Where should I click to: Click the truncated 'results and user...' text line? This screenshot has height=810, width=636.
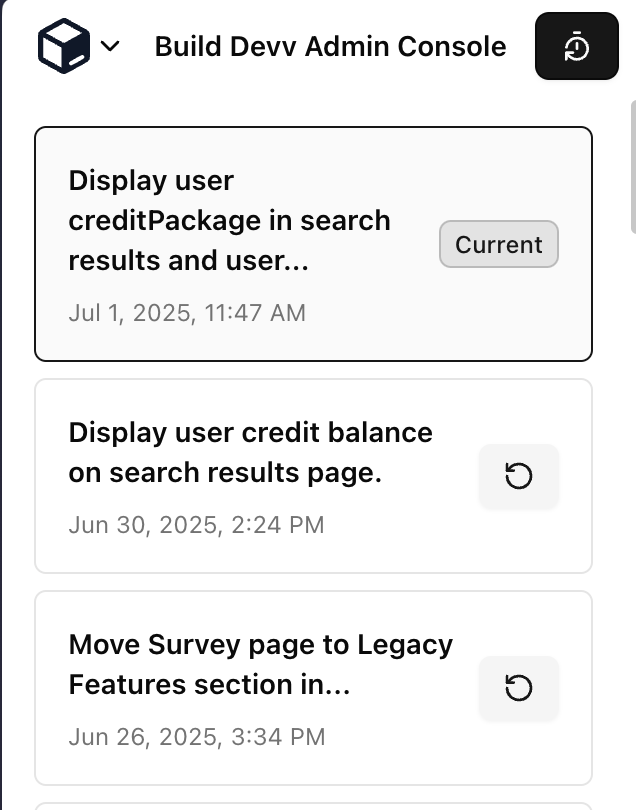(188, 261)
